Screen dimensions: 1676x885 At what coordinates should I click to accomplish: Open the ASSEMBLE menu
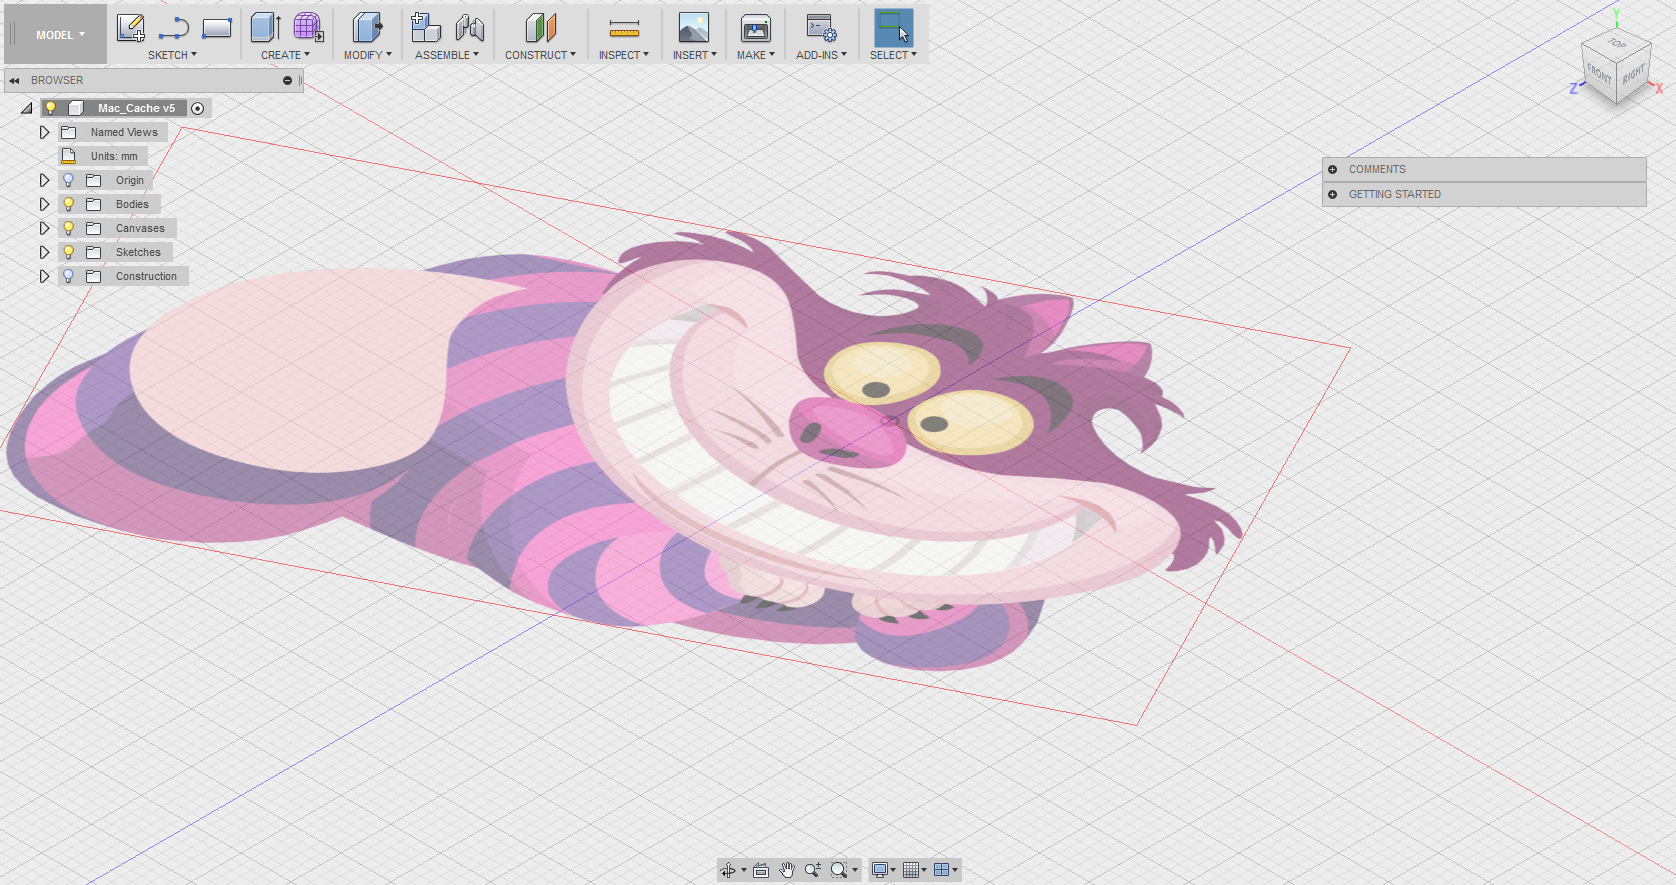coord(446,55)
